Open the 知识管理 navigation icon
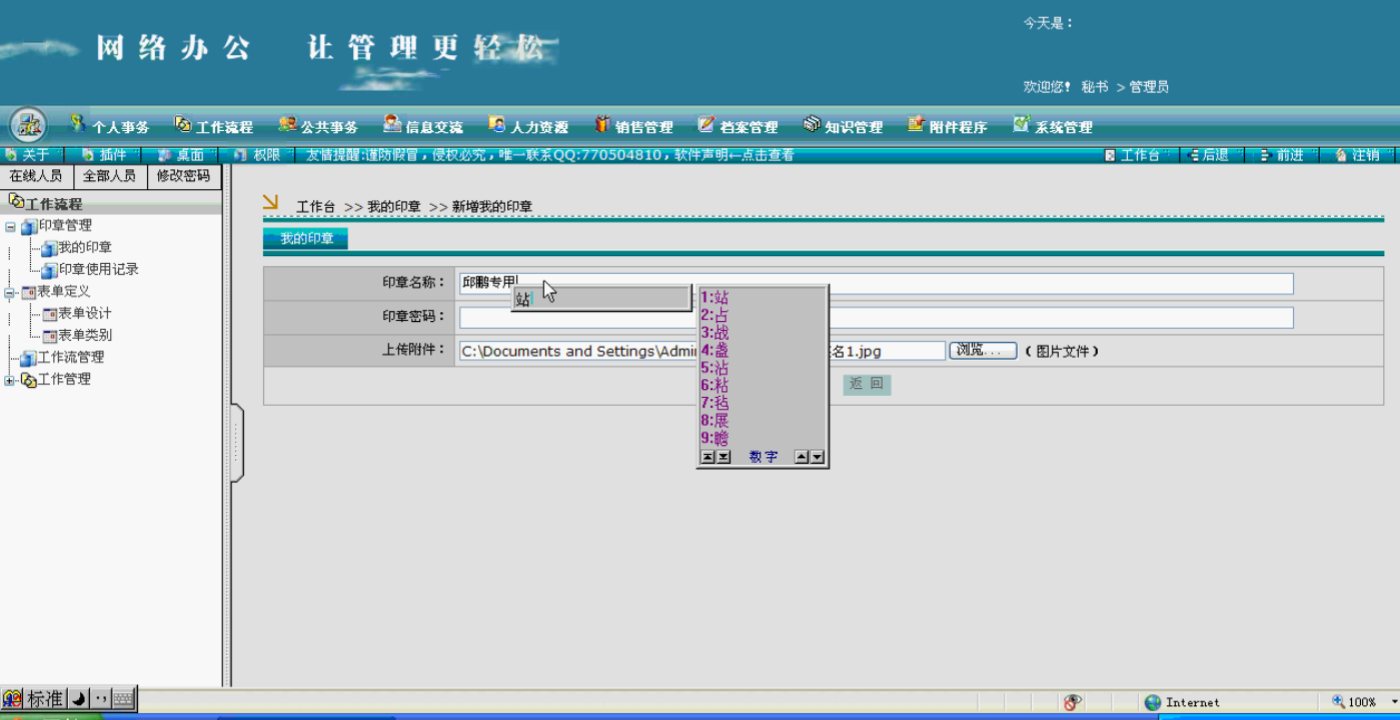The width and height of the screenshot is (1400, 720). (812, 124)
